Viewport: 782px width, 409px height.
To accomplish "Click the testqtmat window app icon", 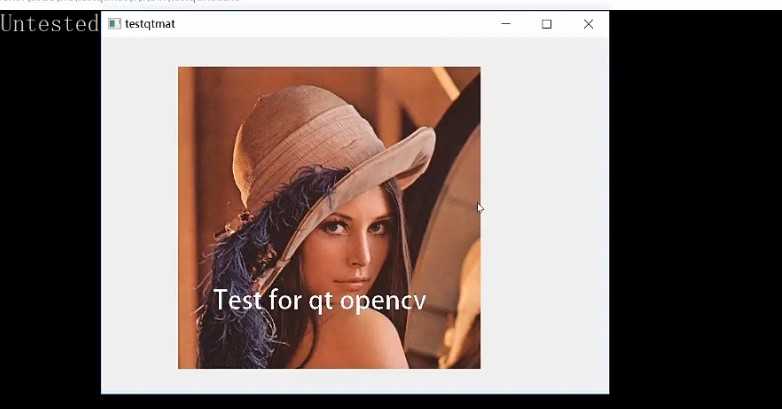I will [115, 24].
